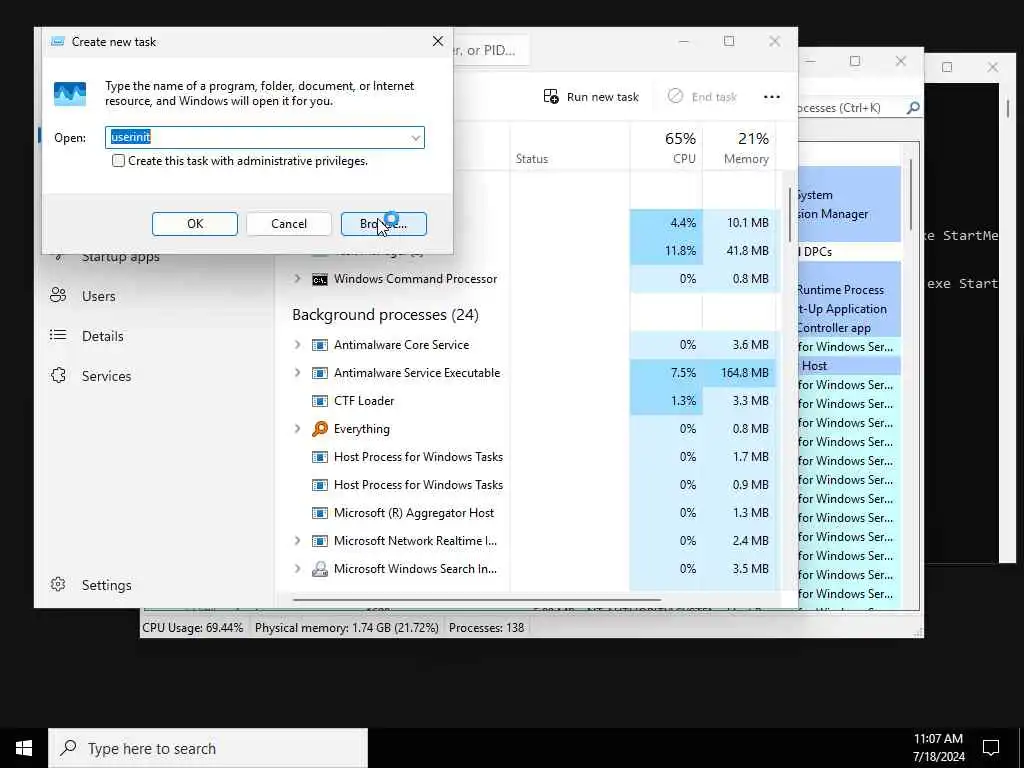
Task: Expand Windows Command Processor row
Action: [297, 279]
